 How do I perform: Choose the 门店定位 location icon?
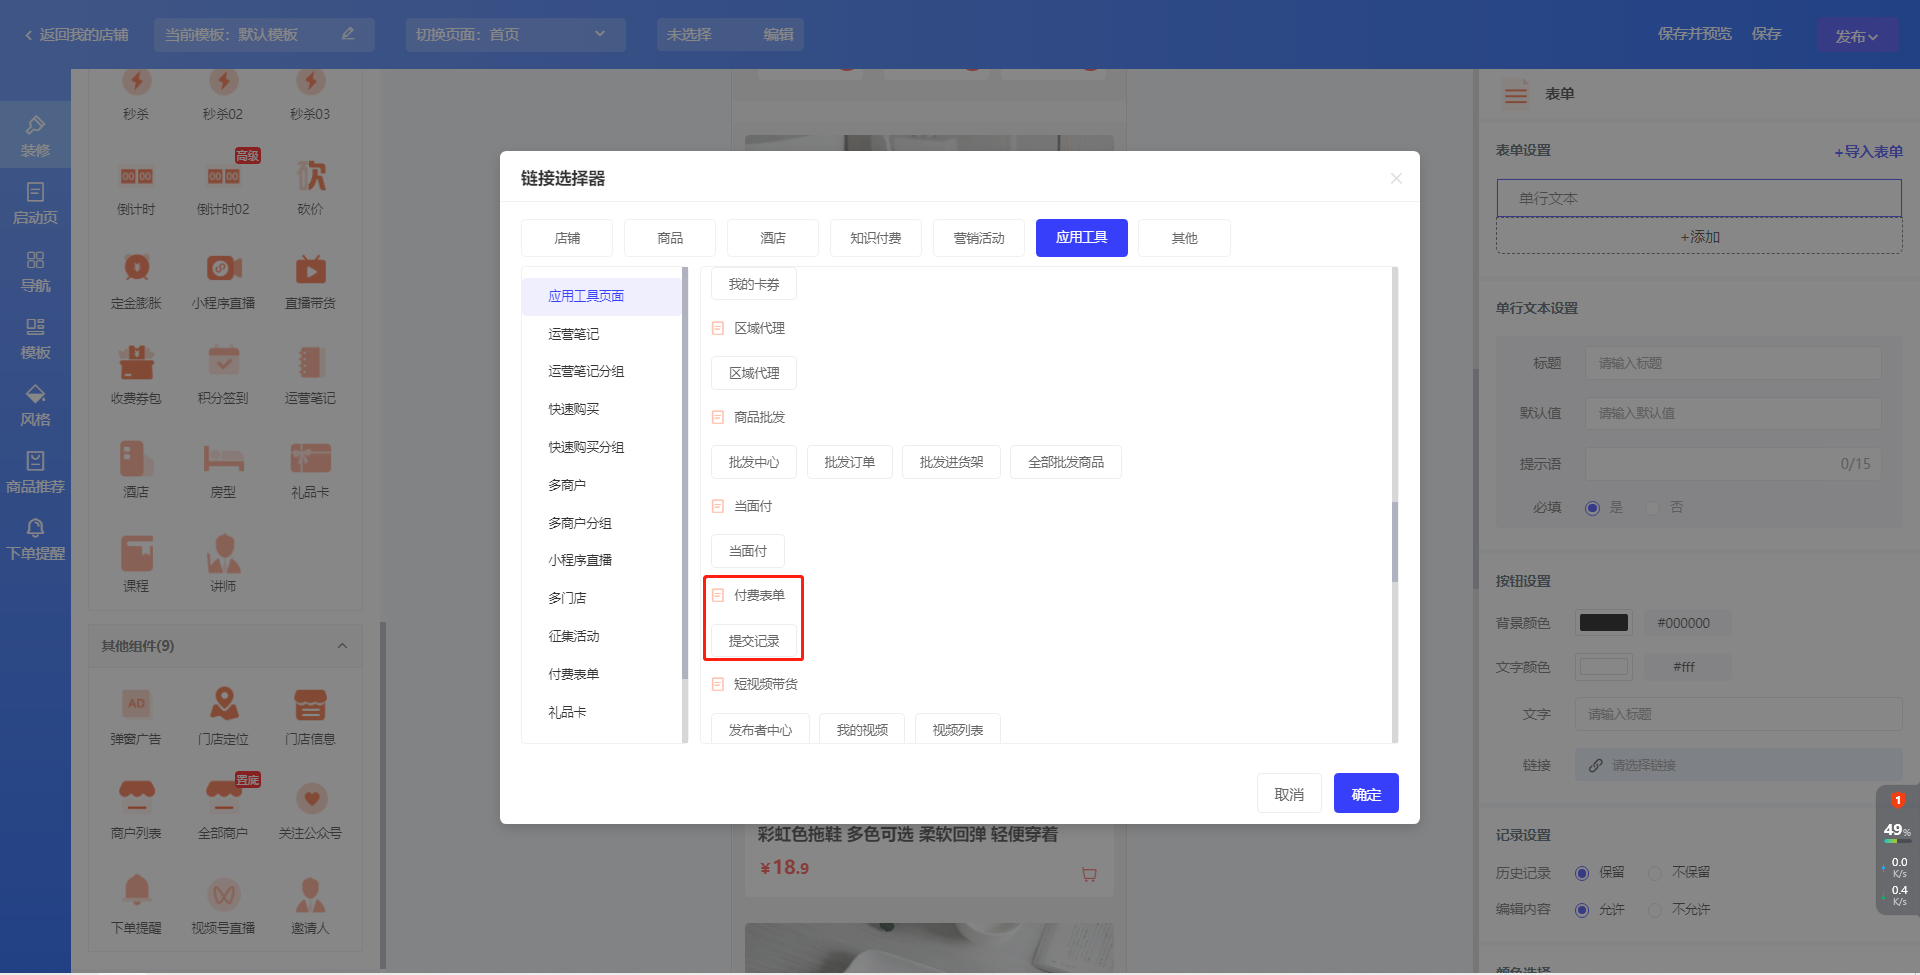[x=223, y=704]
